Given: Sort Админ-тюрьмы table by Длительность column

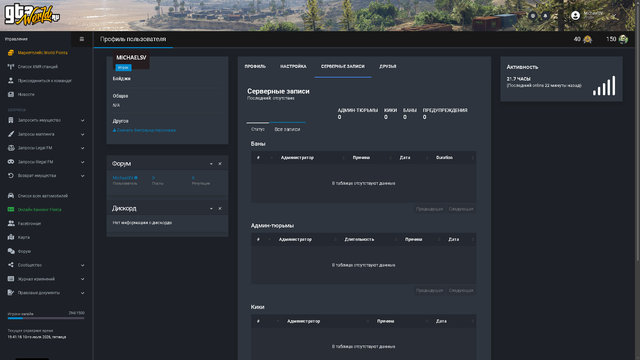Looking at the screenshot, I should [368, 240].
